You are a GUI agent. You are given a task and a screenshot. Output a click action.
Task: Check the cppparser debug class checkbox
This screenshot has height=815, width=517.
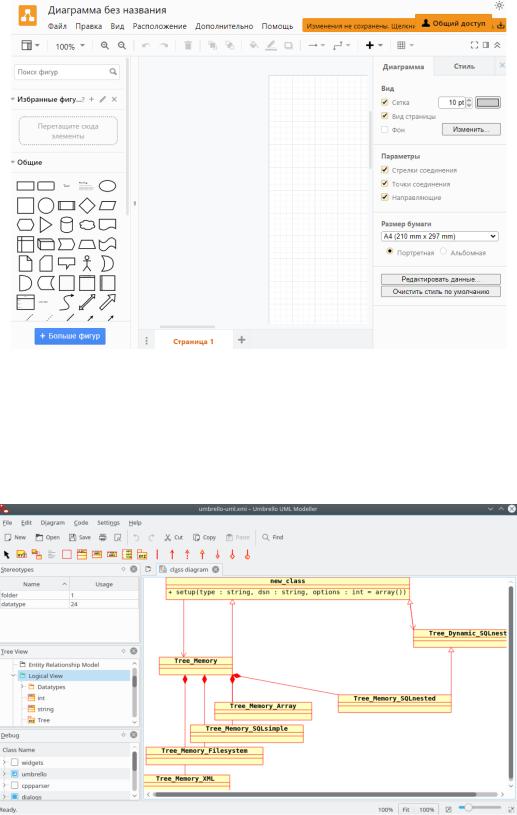coord(15,785)
